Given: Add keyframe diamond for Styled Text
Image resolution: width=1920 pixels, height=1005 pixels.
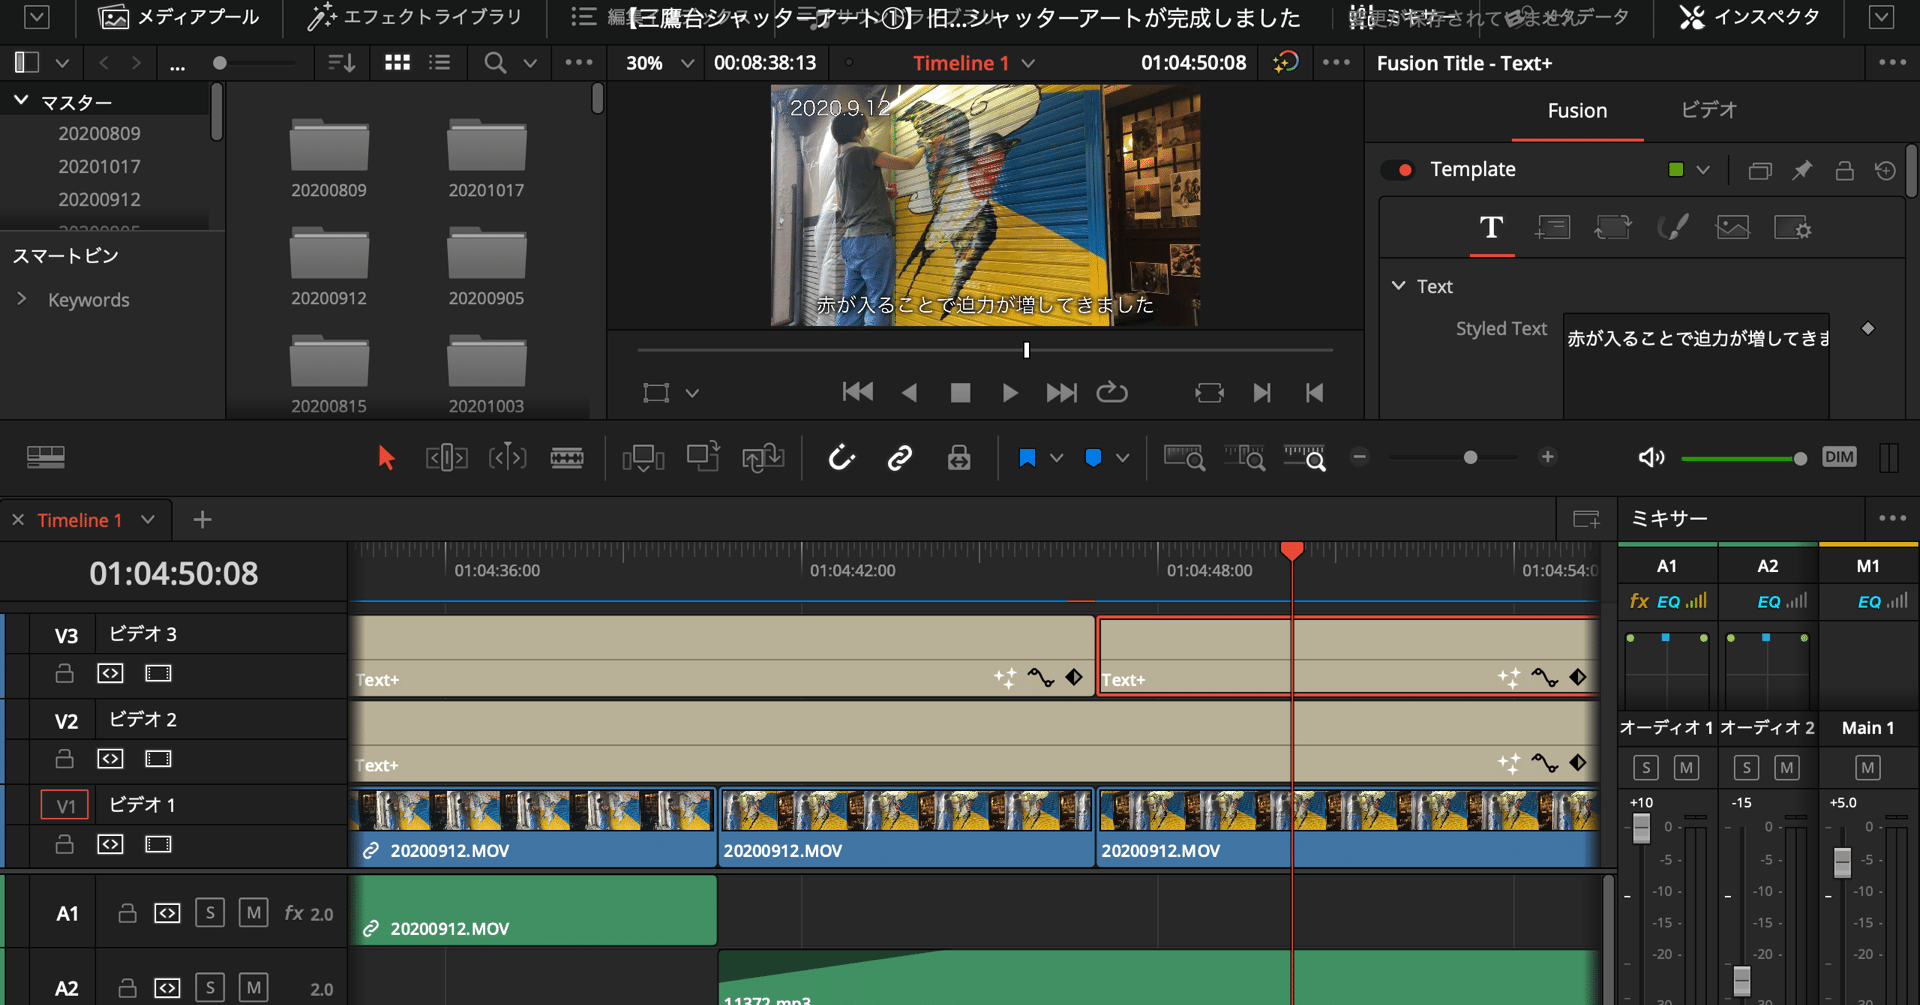Looking at the screenshot, I should click(x=1868, y=328).
